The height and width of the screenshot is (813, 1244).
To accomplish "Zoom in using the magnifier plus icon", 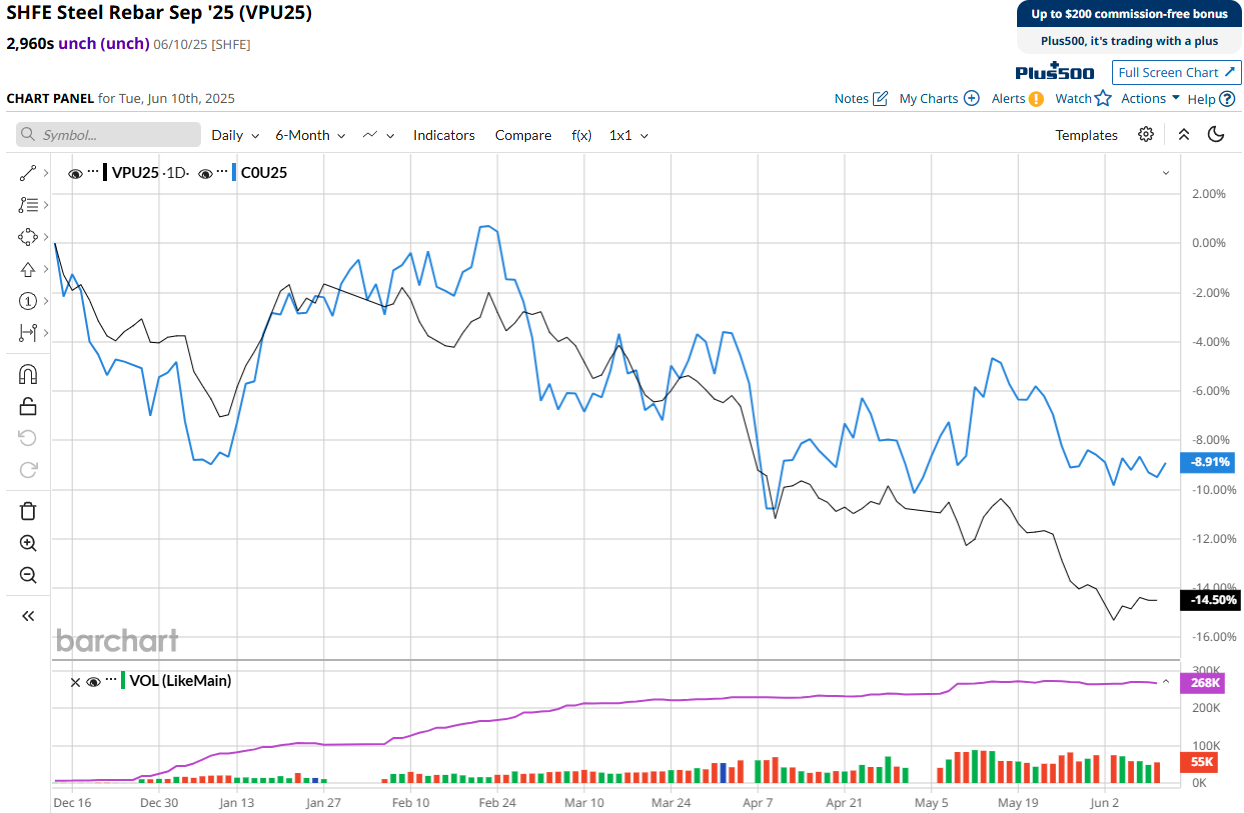I will pyautogui.click(x=28, y=543).
